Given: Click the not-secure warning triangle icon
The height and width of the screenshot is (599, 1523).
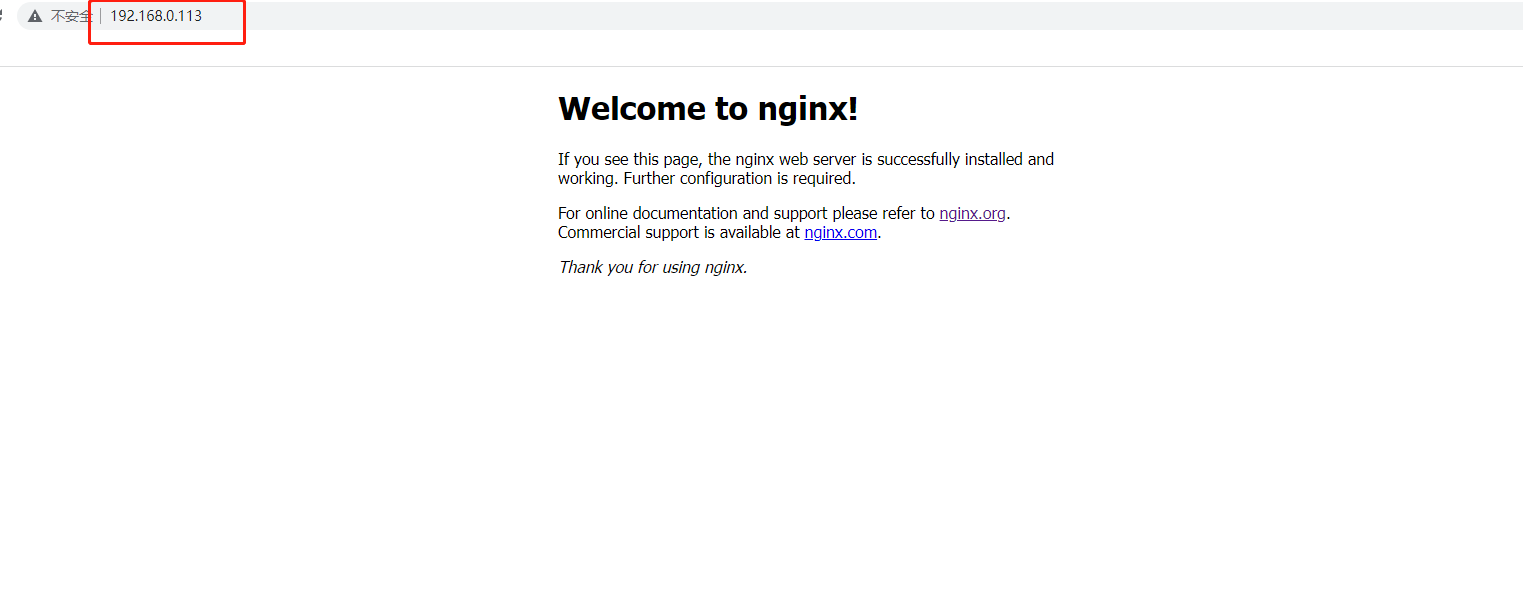Looking at the screenshot, I should pos(35,16).
